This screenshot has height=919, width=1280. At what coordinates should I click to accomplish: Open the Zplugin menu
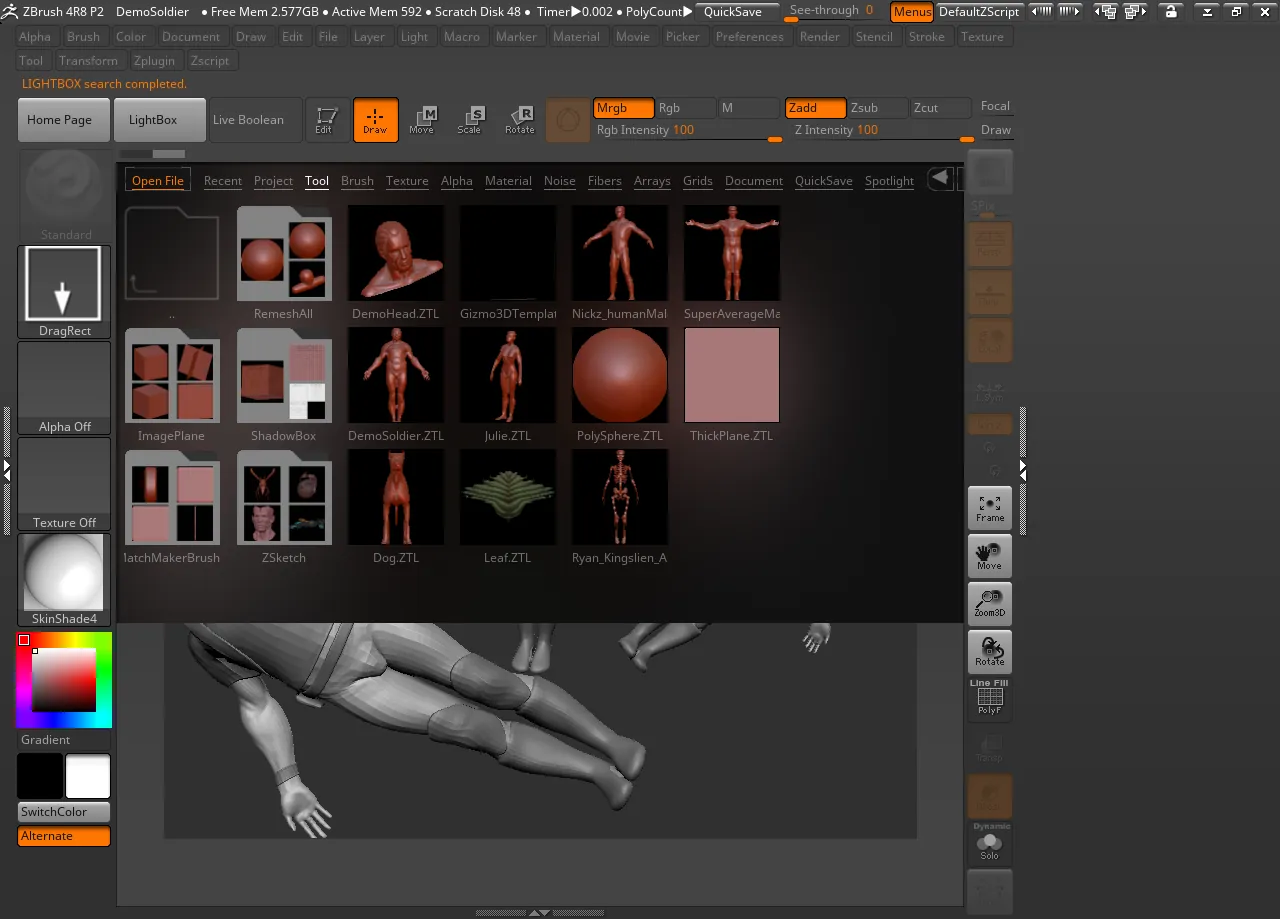[155, 61]
